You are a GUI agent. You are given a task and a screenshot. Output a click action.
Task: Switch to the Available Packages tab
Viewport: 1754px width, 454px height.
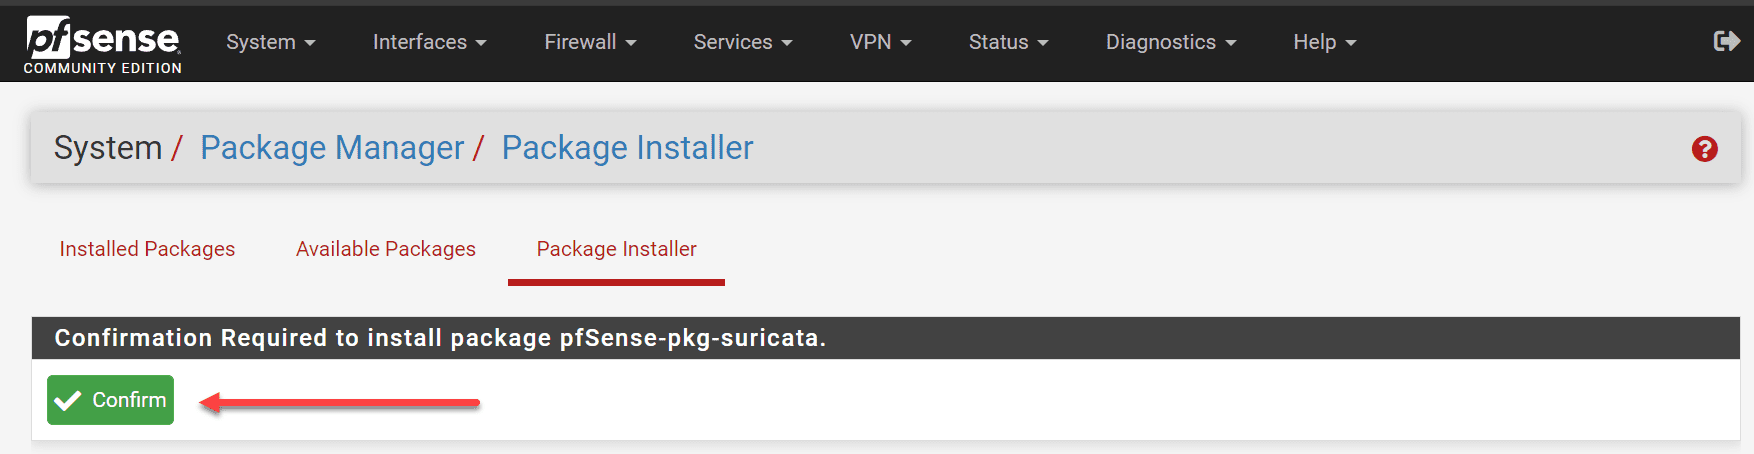pyautogui.click(x=386, y=249)
